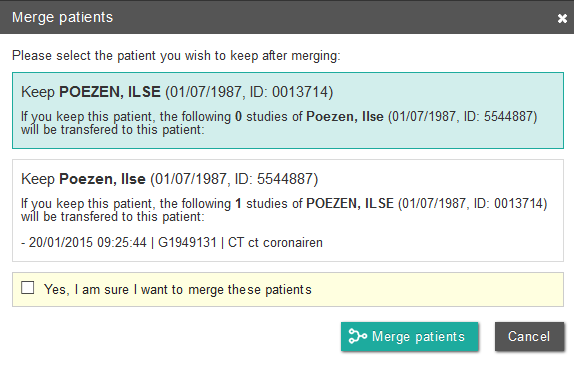Click the '0 studies' description text
Viewport: 574px width, 371px height.
(279, 123)
